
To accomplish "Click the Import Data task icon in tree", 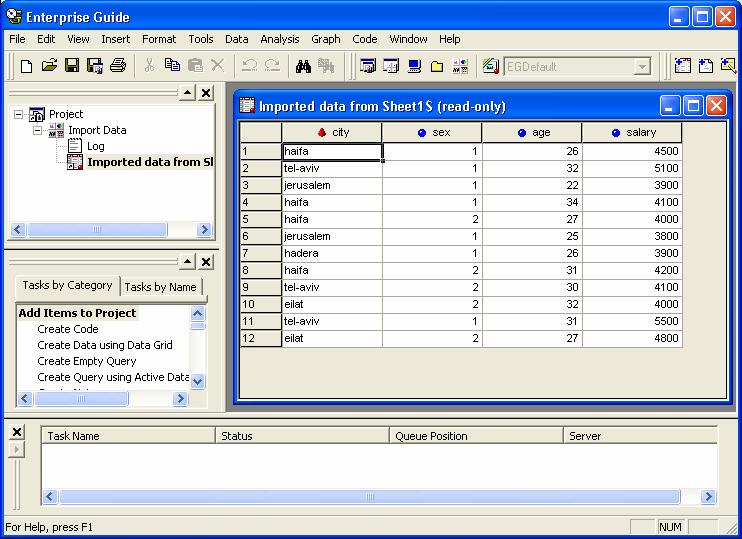I will [56, 130].
